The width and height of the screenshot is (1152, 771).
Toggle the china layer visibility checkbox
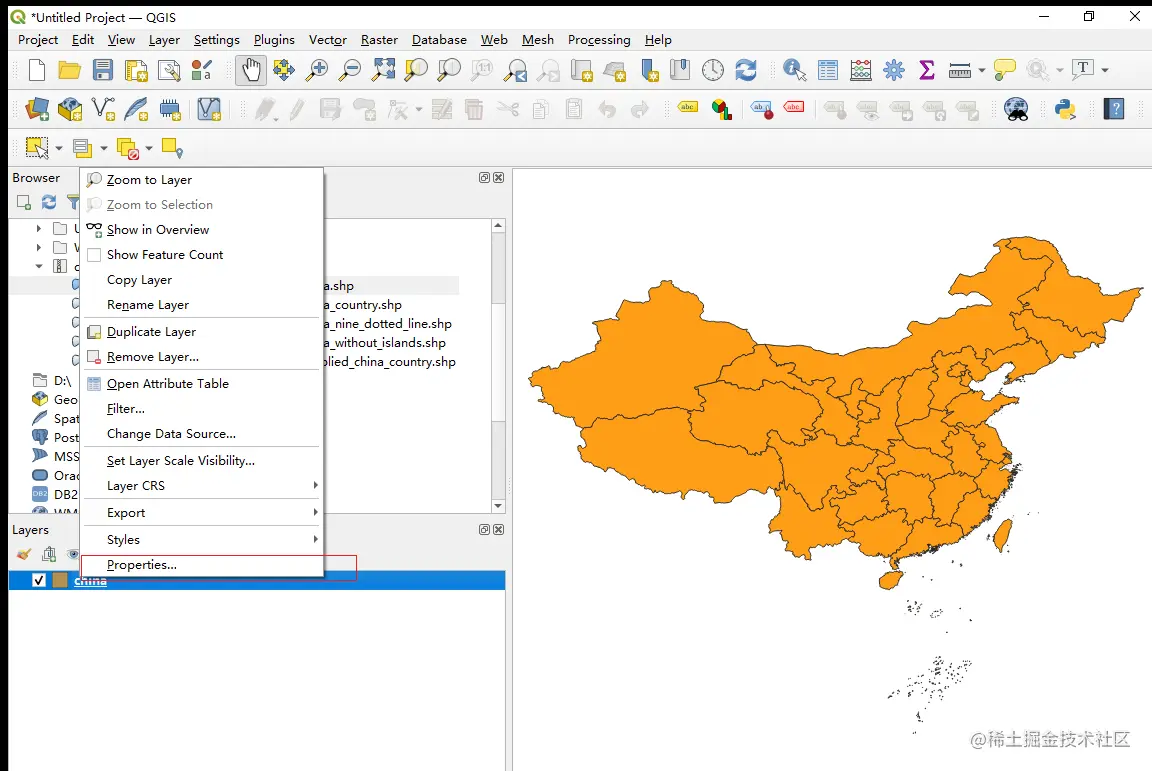coord(39,581)
